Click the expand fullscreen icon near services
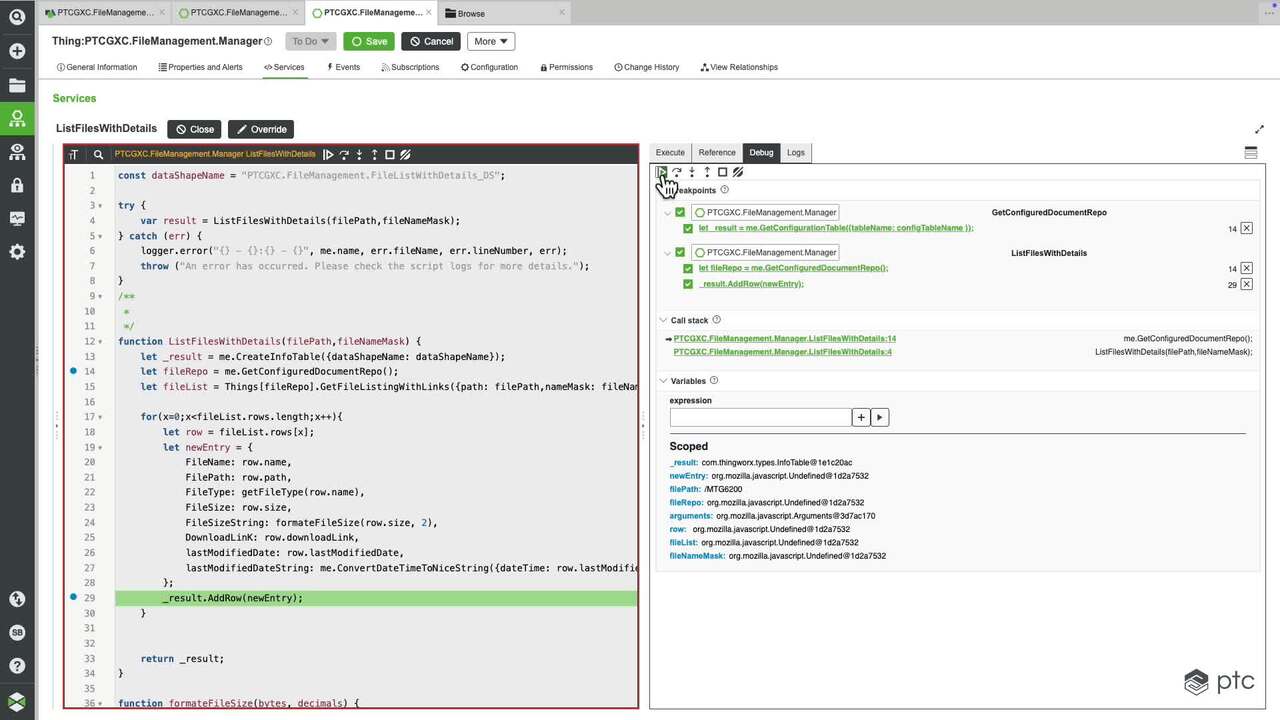The image size is (1280, 720). pos(1259,129)
